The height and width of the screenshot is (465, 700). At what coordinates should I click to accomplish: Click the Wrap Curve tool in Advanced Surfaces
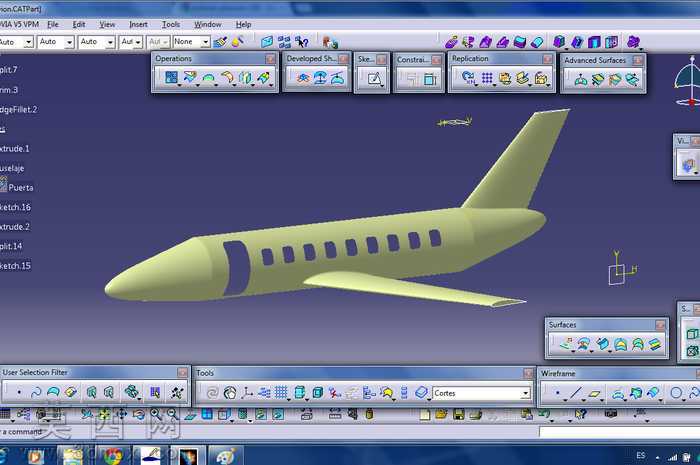pyautogui.click(x=598, y=80)
